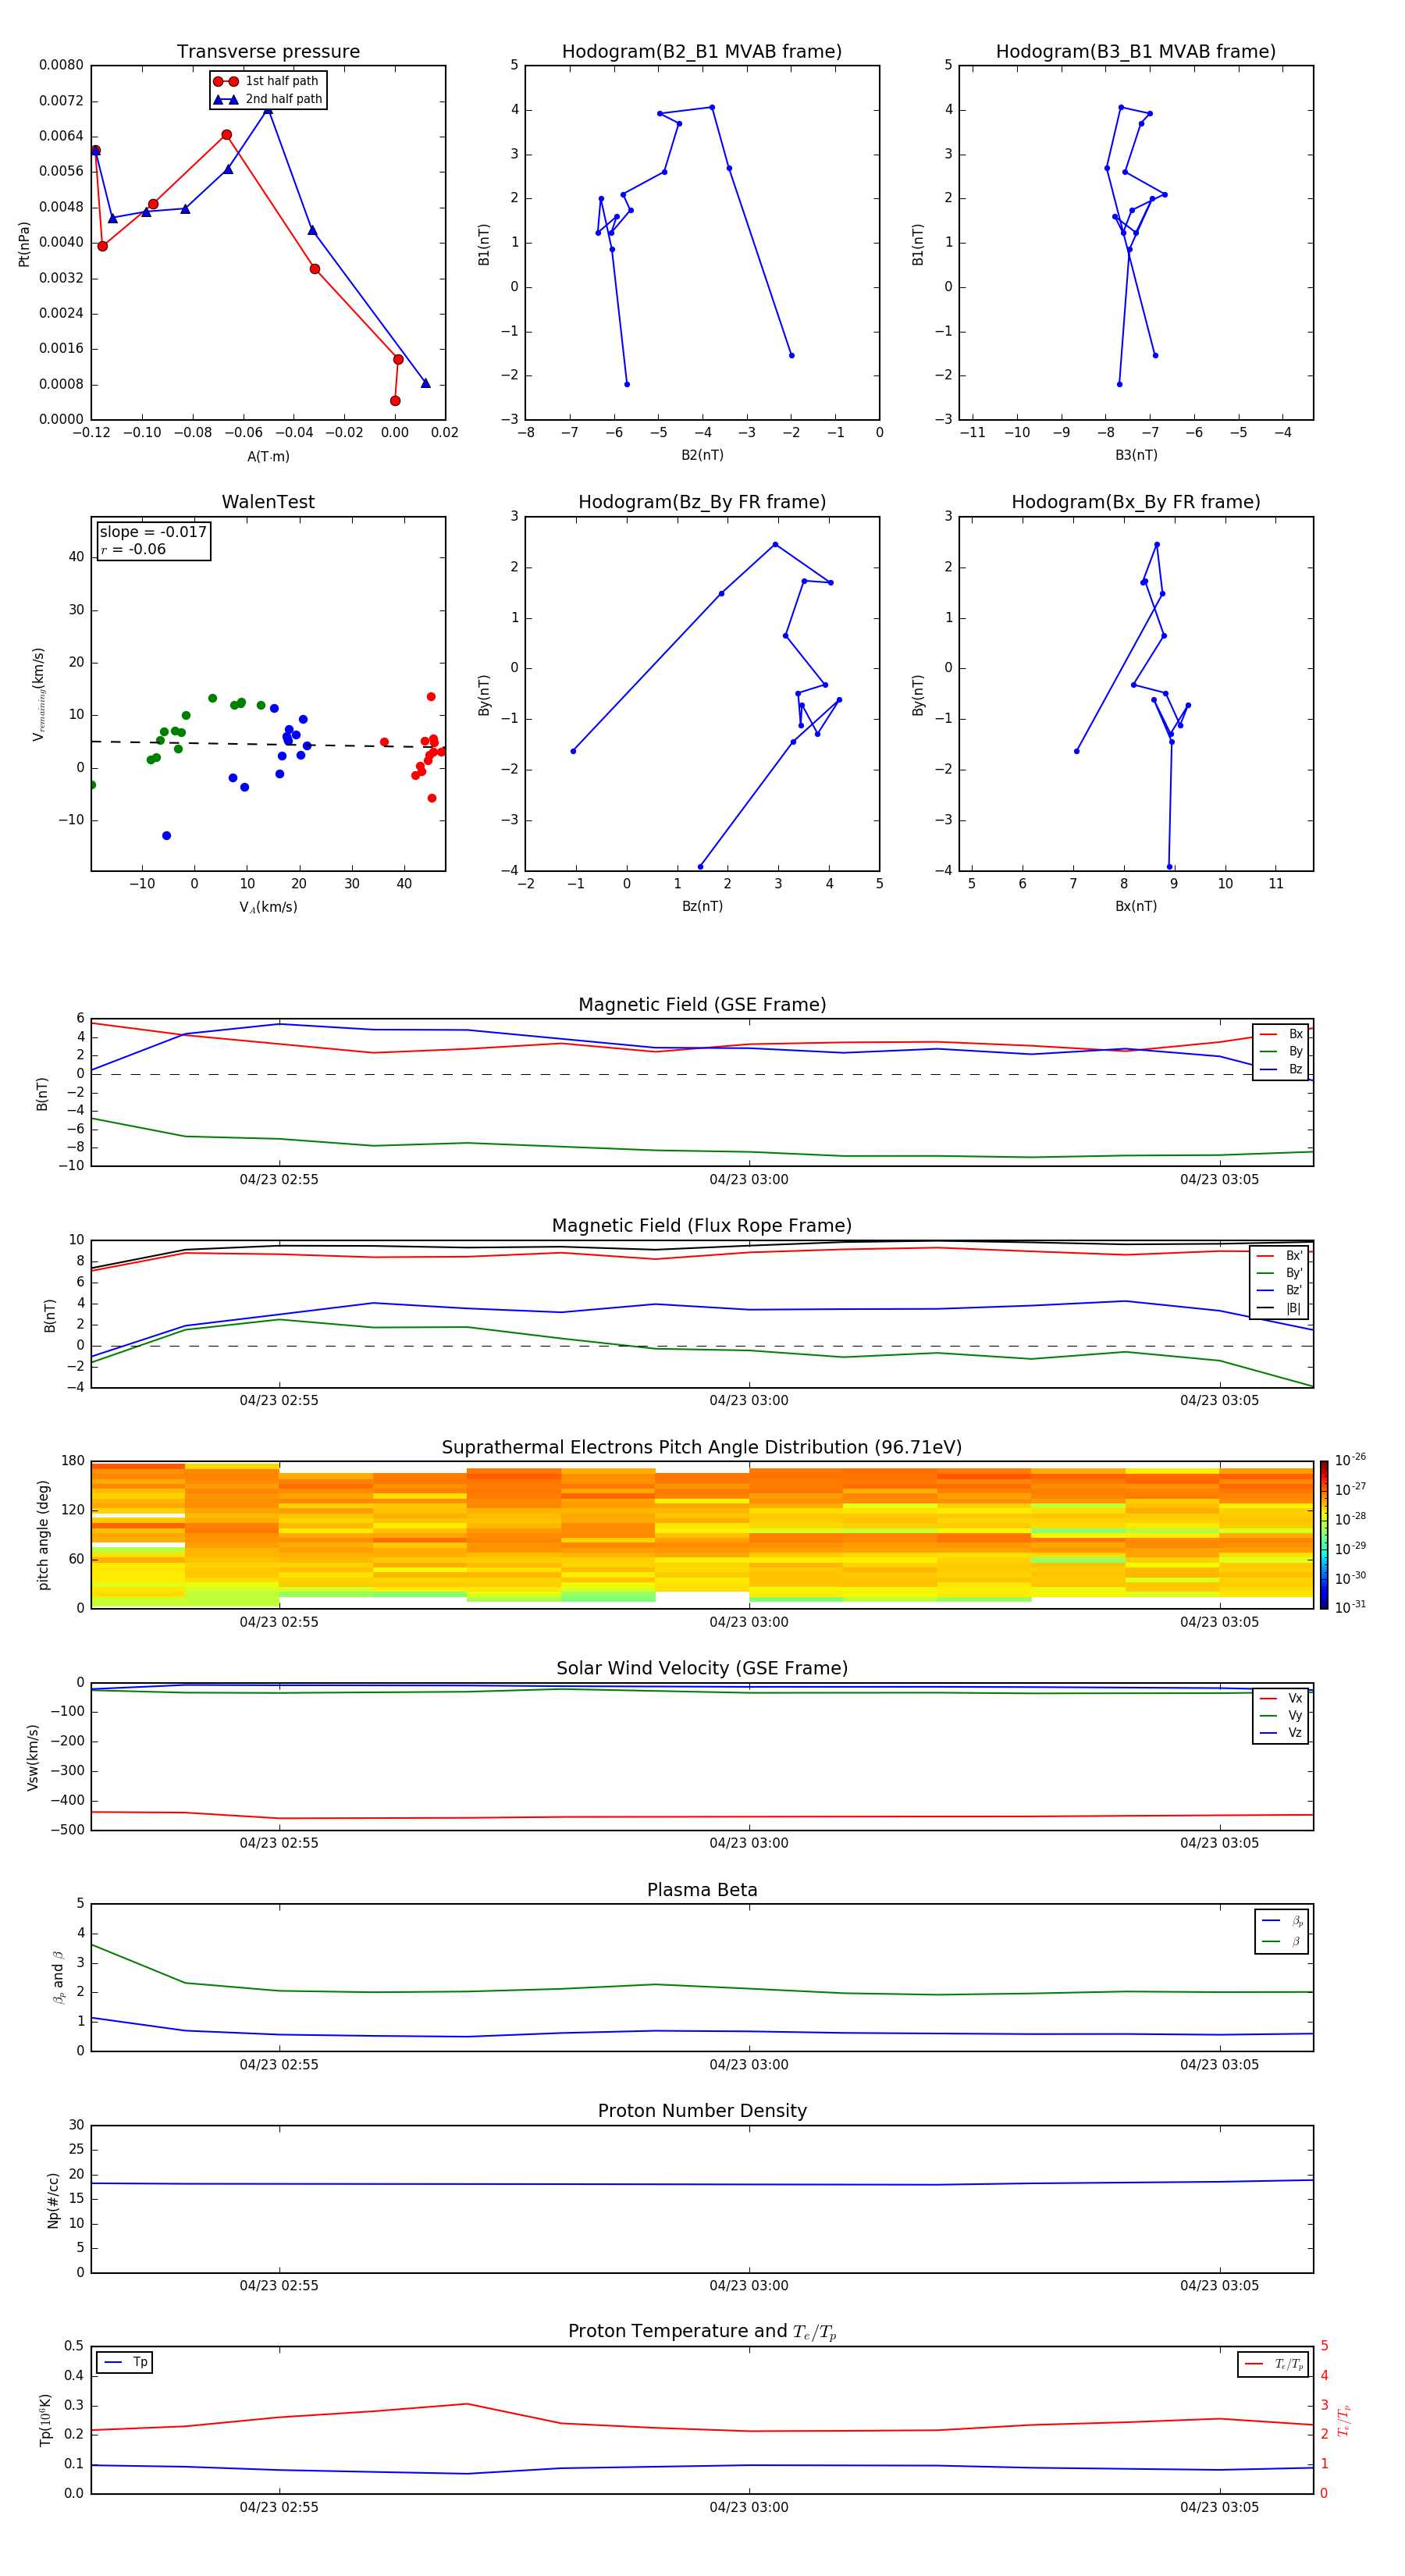1405x2576 pixels.
Task: Click the lowest blue point in the WalenTest scatter
Action: pos(166,836)
